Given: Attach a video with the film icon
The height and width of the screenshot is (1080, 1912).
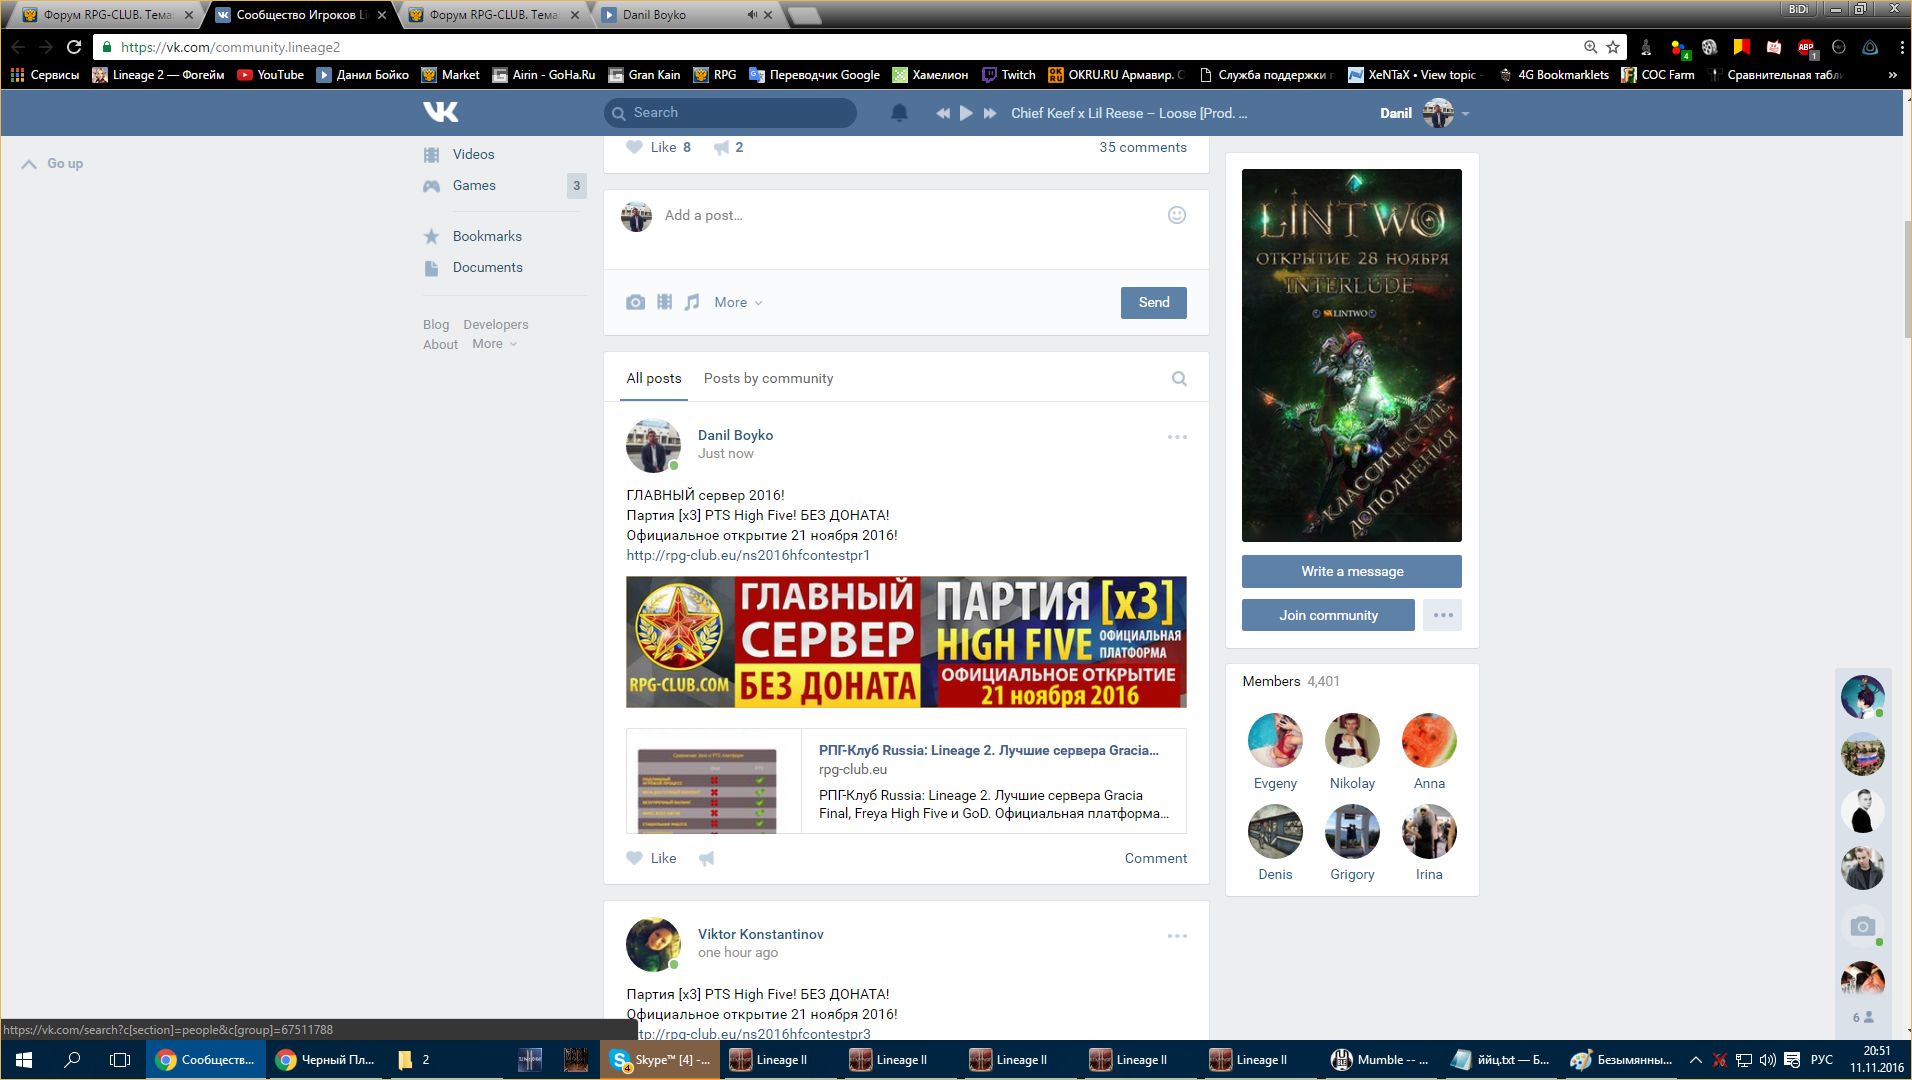Looking at the screenshot, I should [664, 302].
